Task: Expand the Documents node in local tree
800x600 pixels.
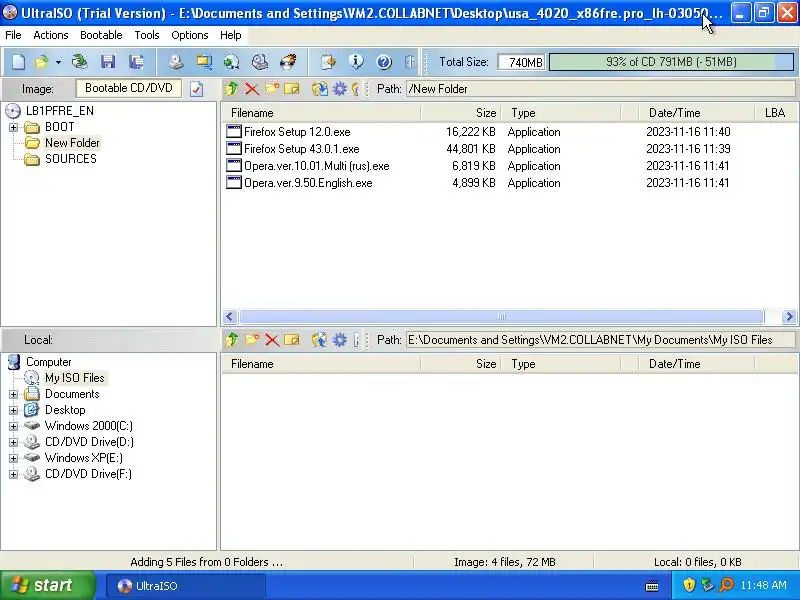Action: point(13,394)
